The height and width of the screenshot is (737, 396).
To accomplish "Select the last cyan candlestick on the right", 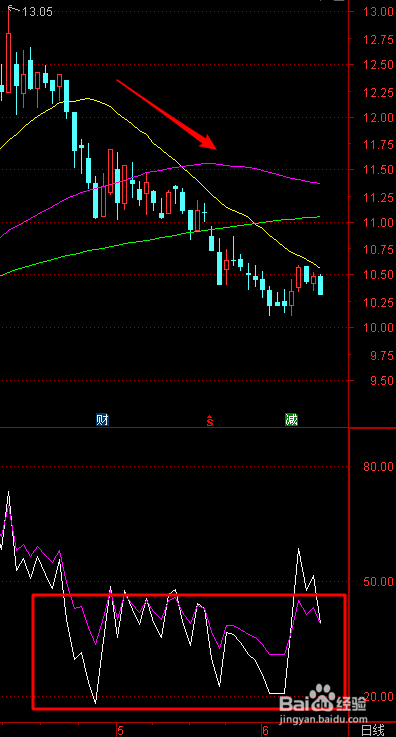I will point(320,285).
